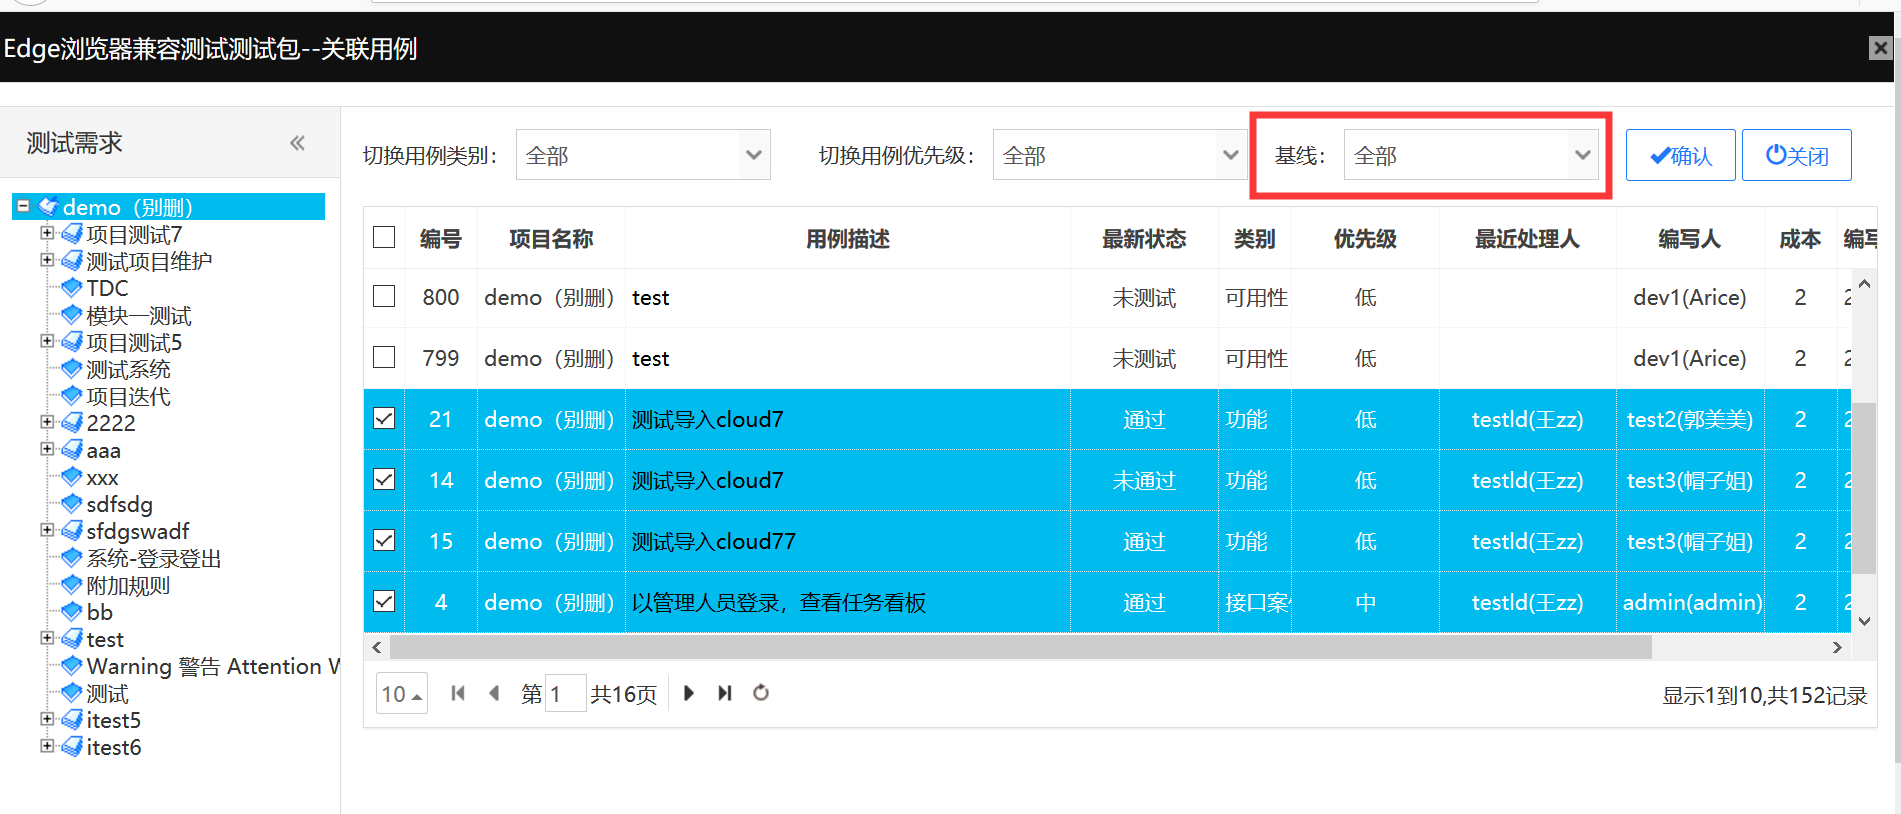Click bb node icon
The height and width of the screenshot is (814, 1901).
(72, 612)
